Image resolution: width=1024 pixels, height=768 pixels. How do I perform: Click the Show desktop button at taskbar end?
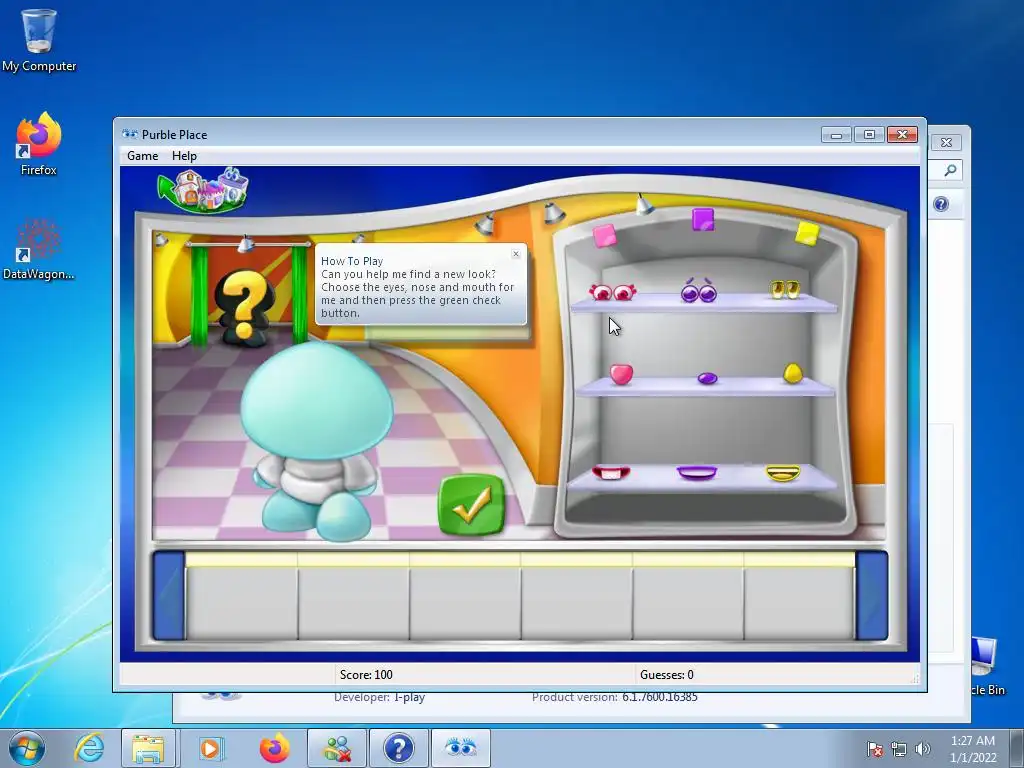click(1017, 748)
